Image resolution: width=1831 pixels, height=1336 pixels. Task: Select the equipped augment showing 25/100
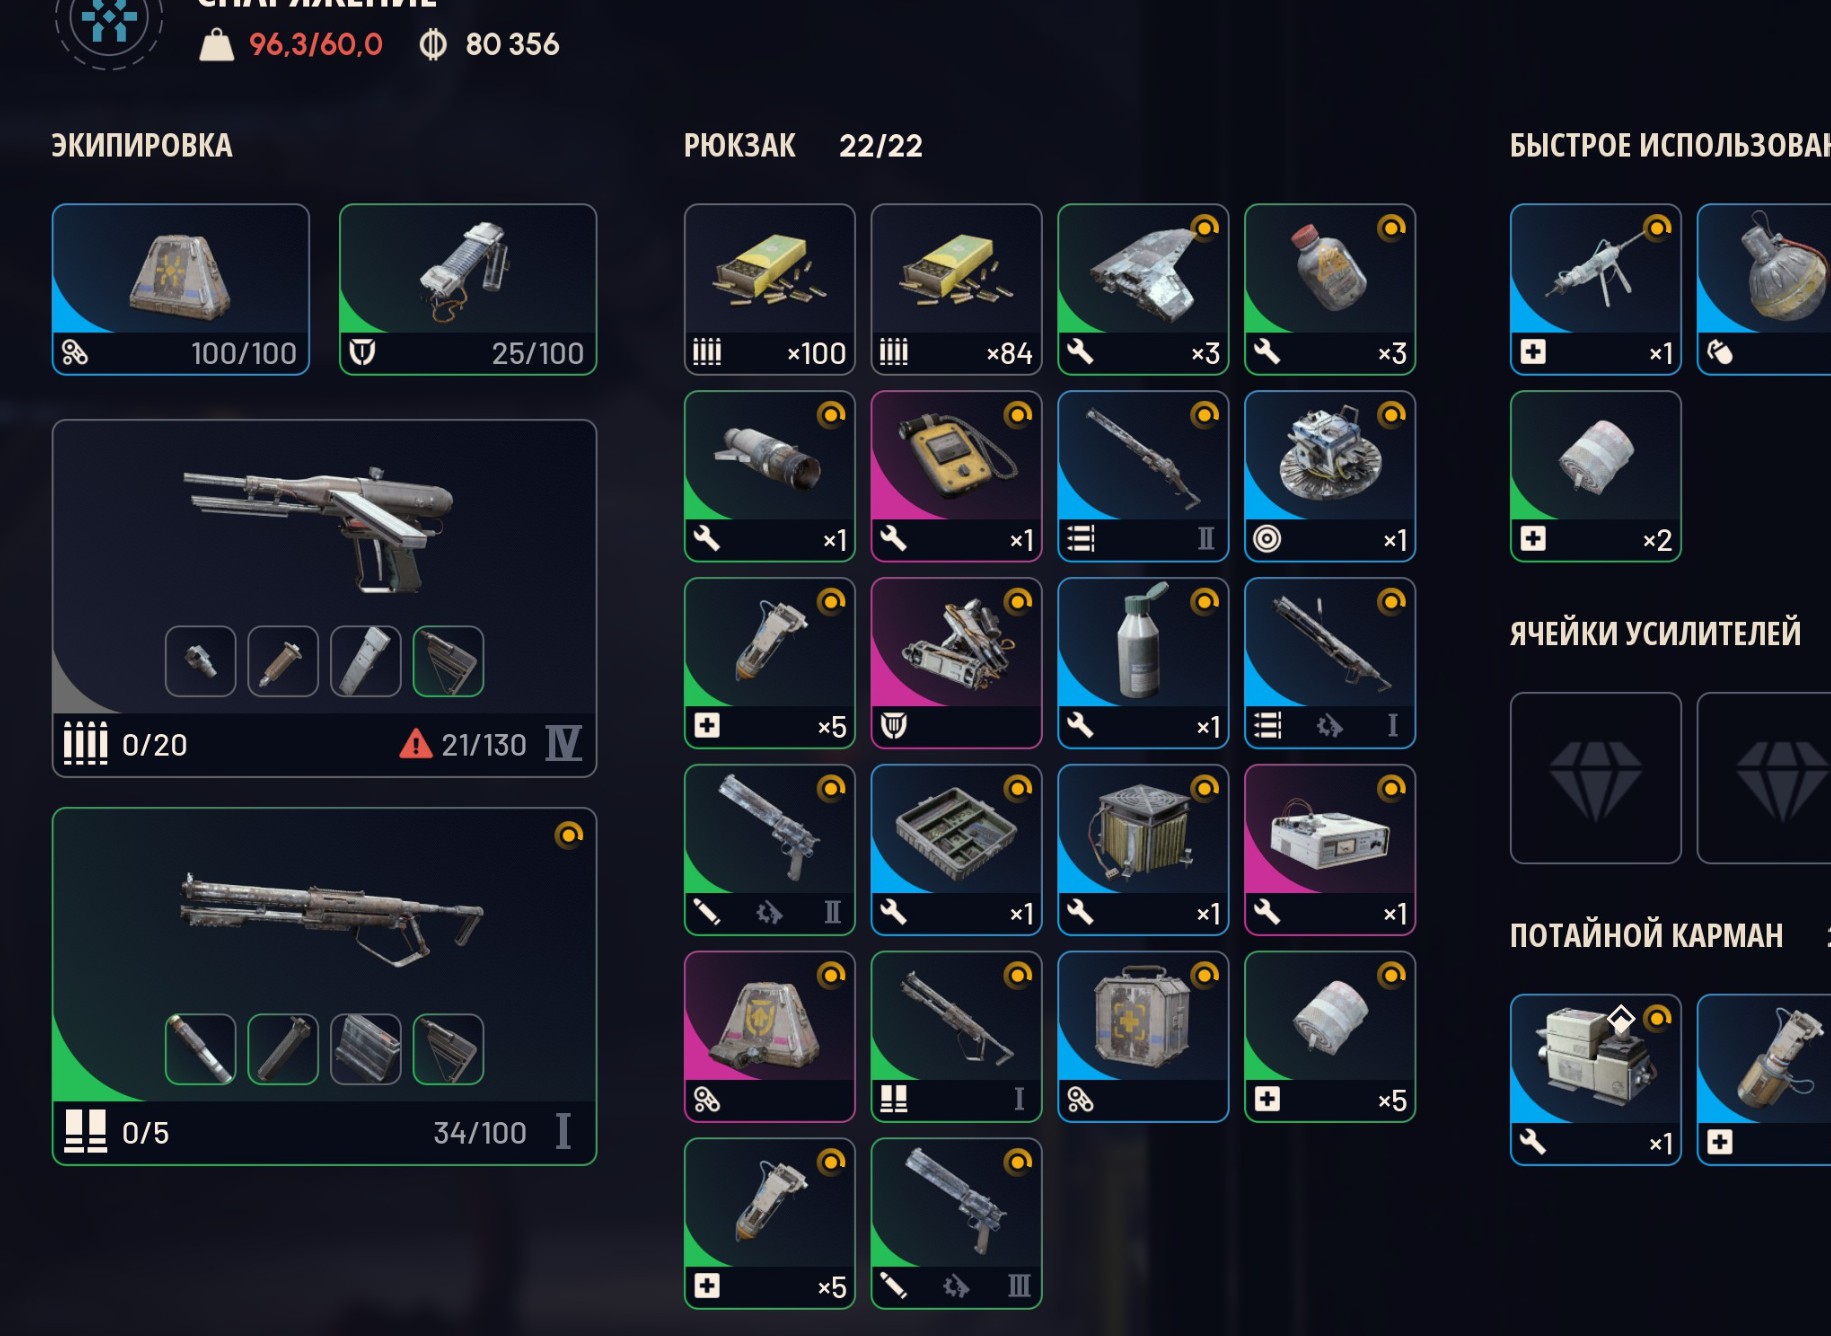pyautogui.click(x=468, y=289)
